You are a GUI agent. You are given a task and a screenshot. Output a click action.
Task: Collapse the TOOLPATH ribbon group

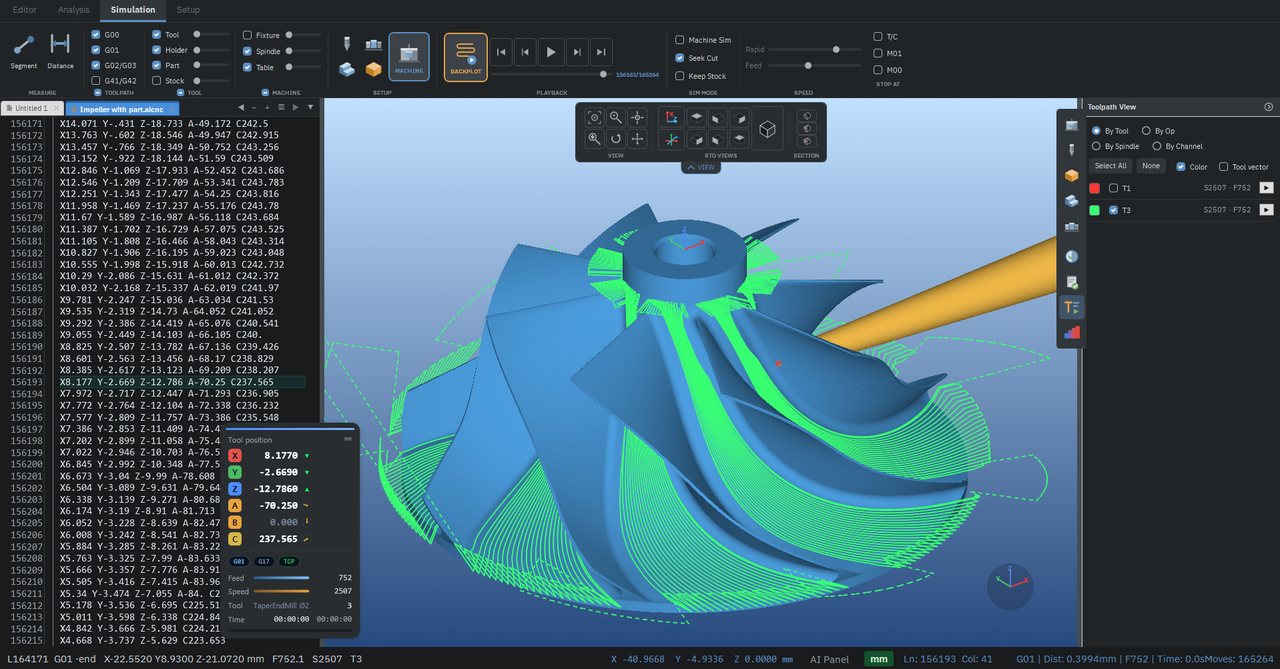coord(99,92)
